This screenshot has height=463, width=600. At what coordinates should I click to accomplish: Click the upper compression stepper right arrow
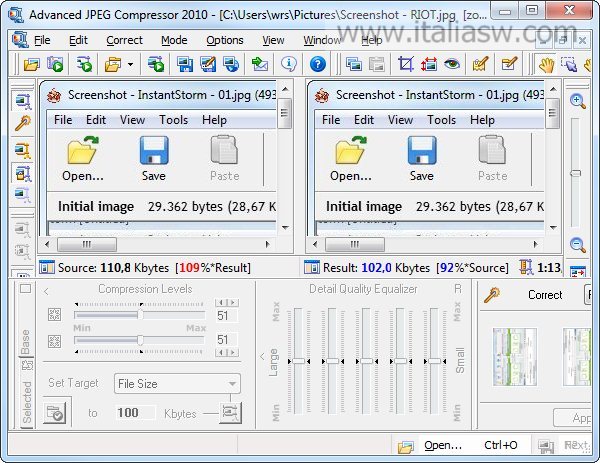point(233,303)
